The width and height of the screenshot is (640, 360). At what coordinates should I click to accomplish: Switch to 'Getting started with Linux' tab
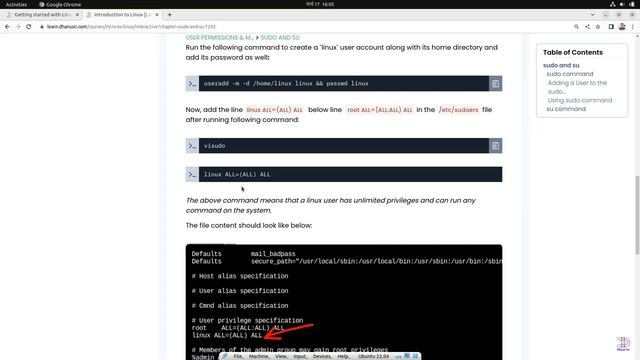coord(41,15)
